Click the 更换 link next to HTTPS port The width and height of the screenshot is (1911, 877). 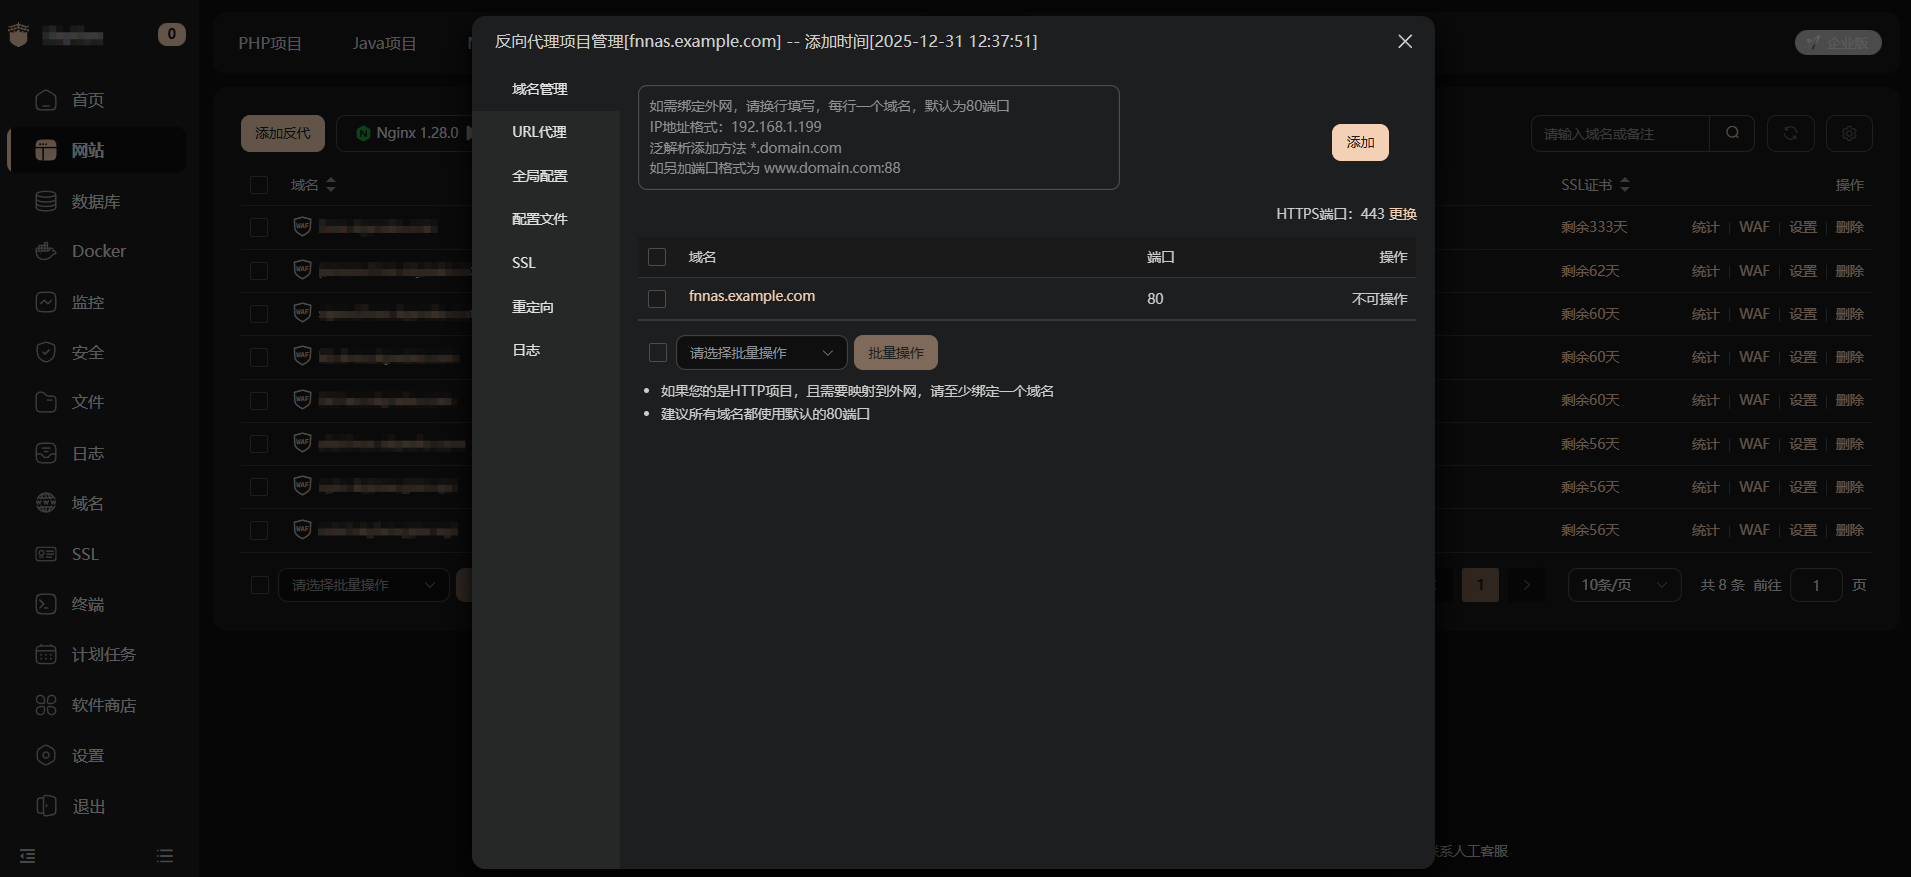[1403, 214]
